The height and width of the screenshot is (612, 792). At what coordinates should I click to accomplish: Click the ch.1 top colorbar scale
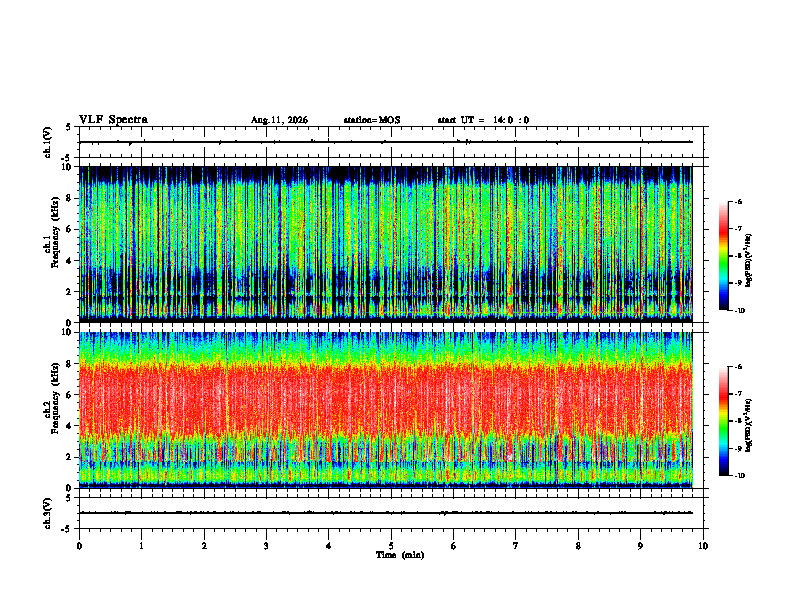coord(723,256)
